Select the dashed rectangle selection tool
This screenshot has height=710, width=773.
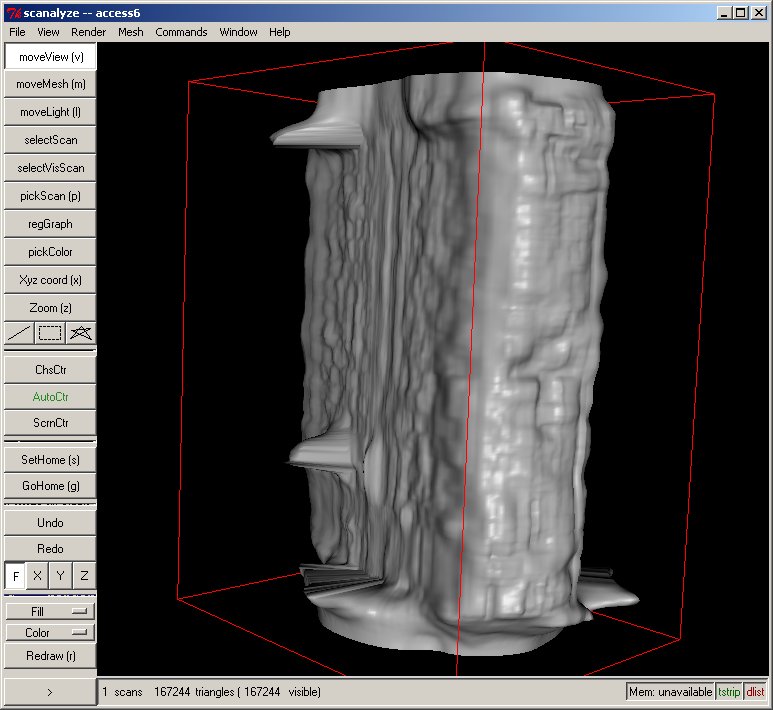click(50, 333)
